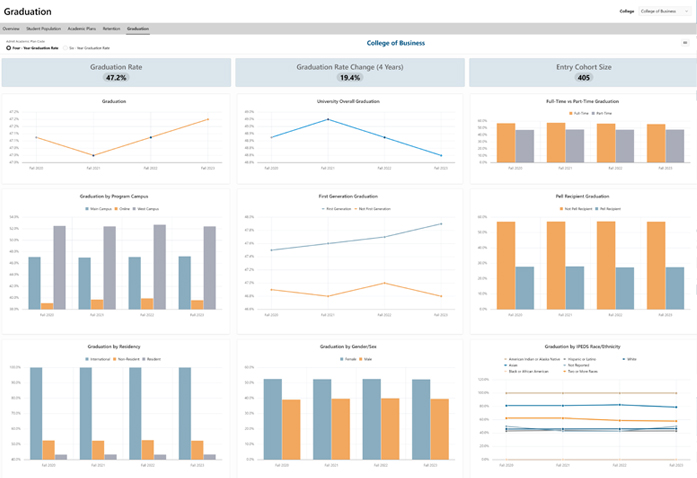Click Fall 2022 Not First Generation point
Viewport: 697px width, 478px height.
pos(385,283)
